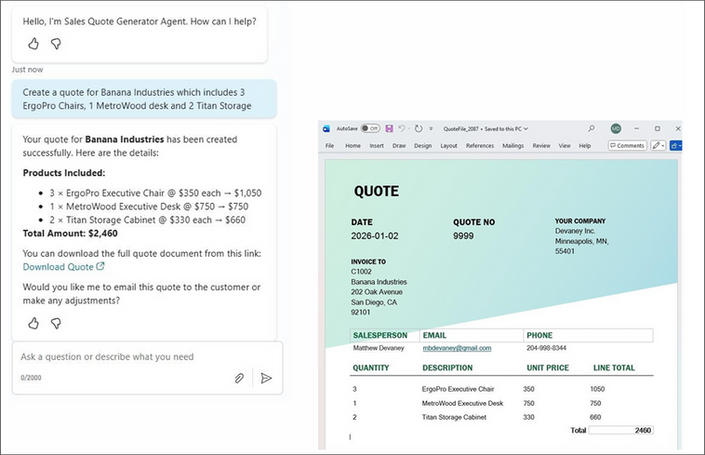Switch to the Draw ribbon tab
The width and height of the screenshot is (705, 455).
tap(399, 146)
